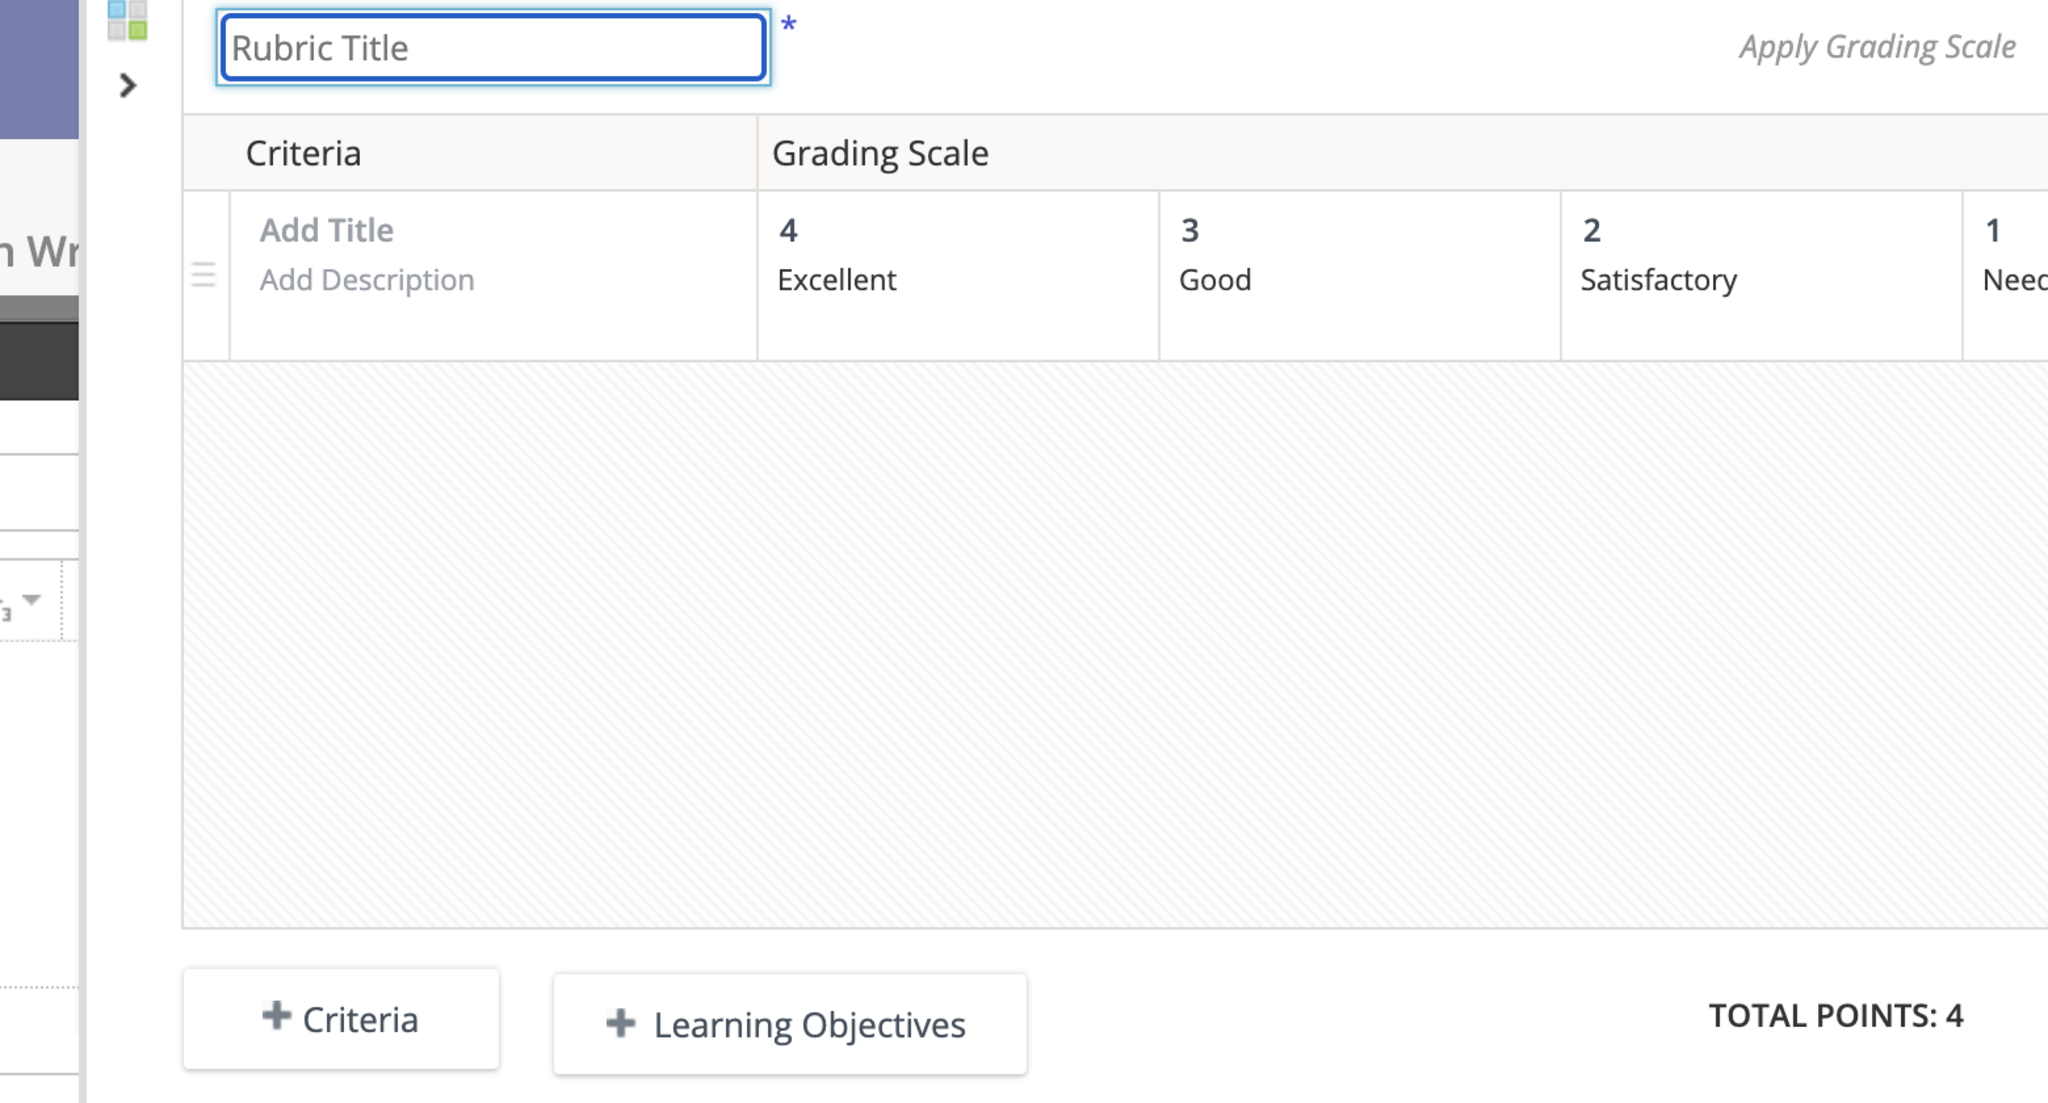Click Add Title placeholder in criteria row

326,230
